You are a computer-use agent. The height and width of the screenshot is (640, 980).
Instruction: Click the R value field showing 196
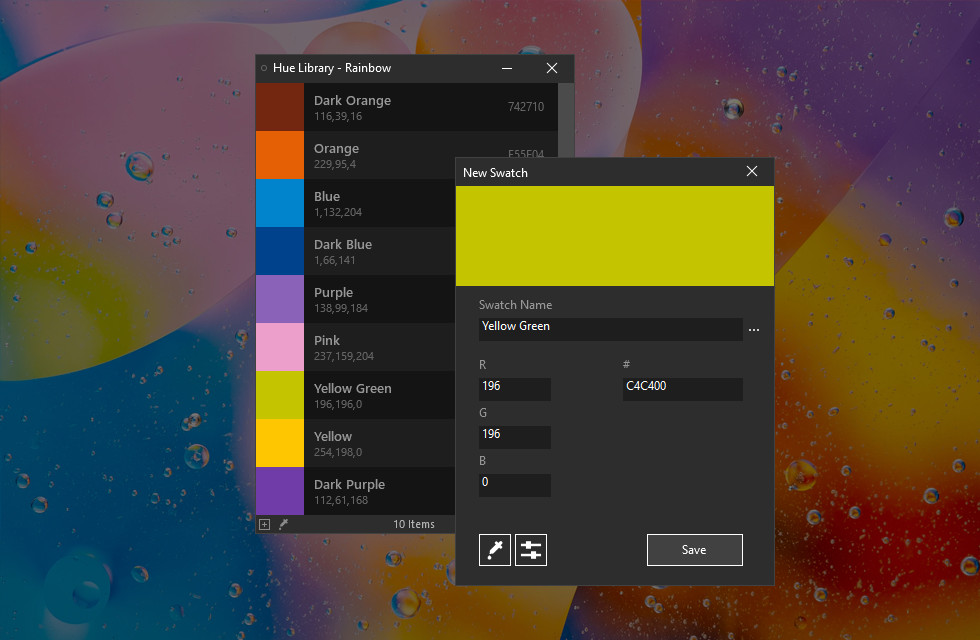click(514, 389)
